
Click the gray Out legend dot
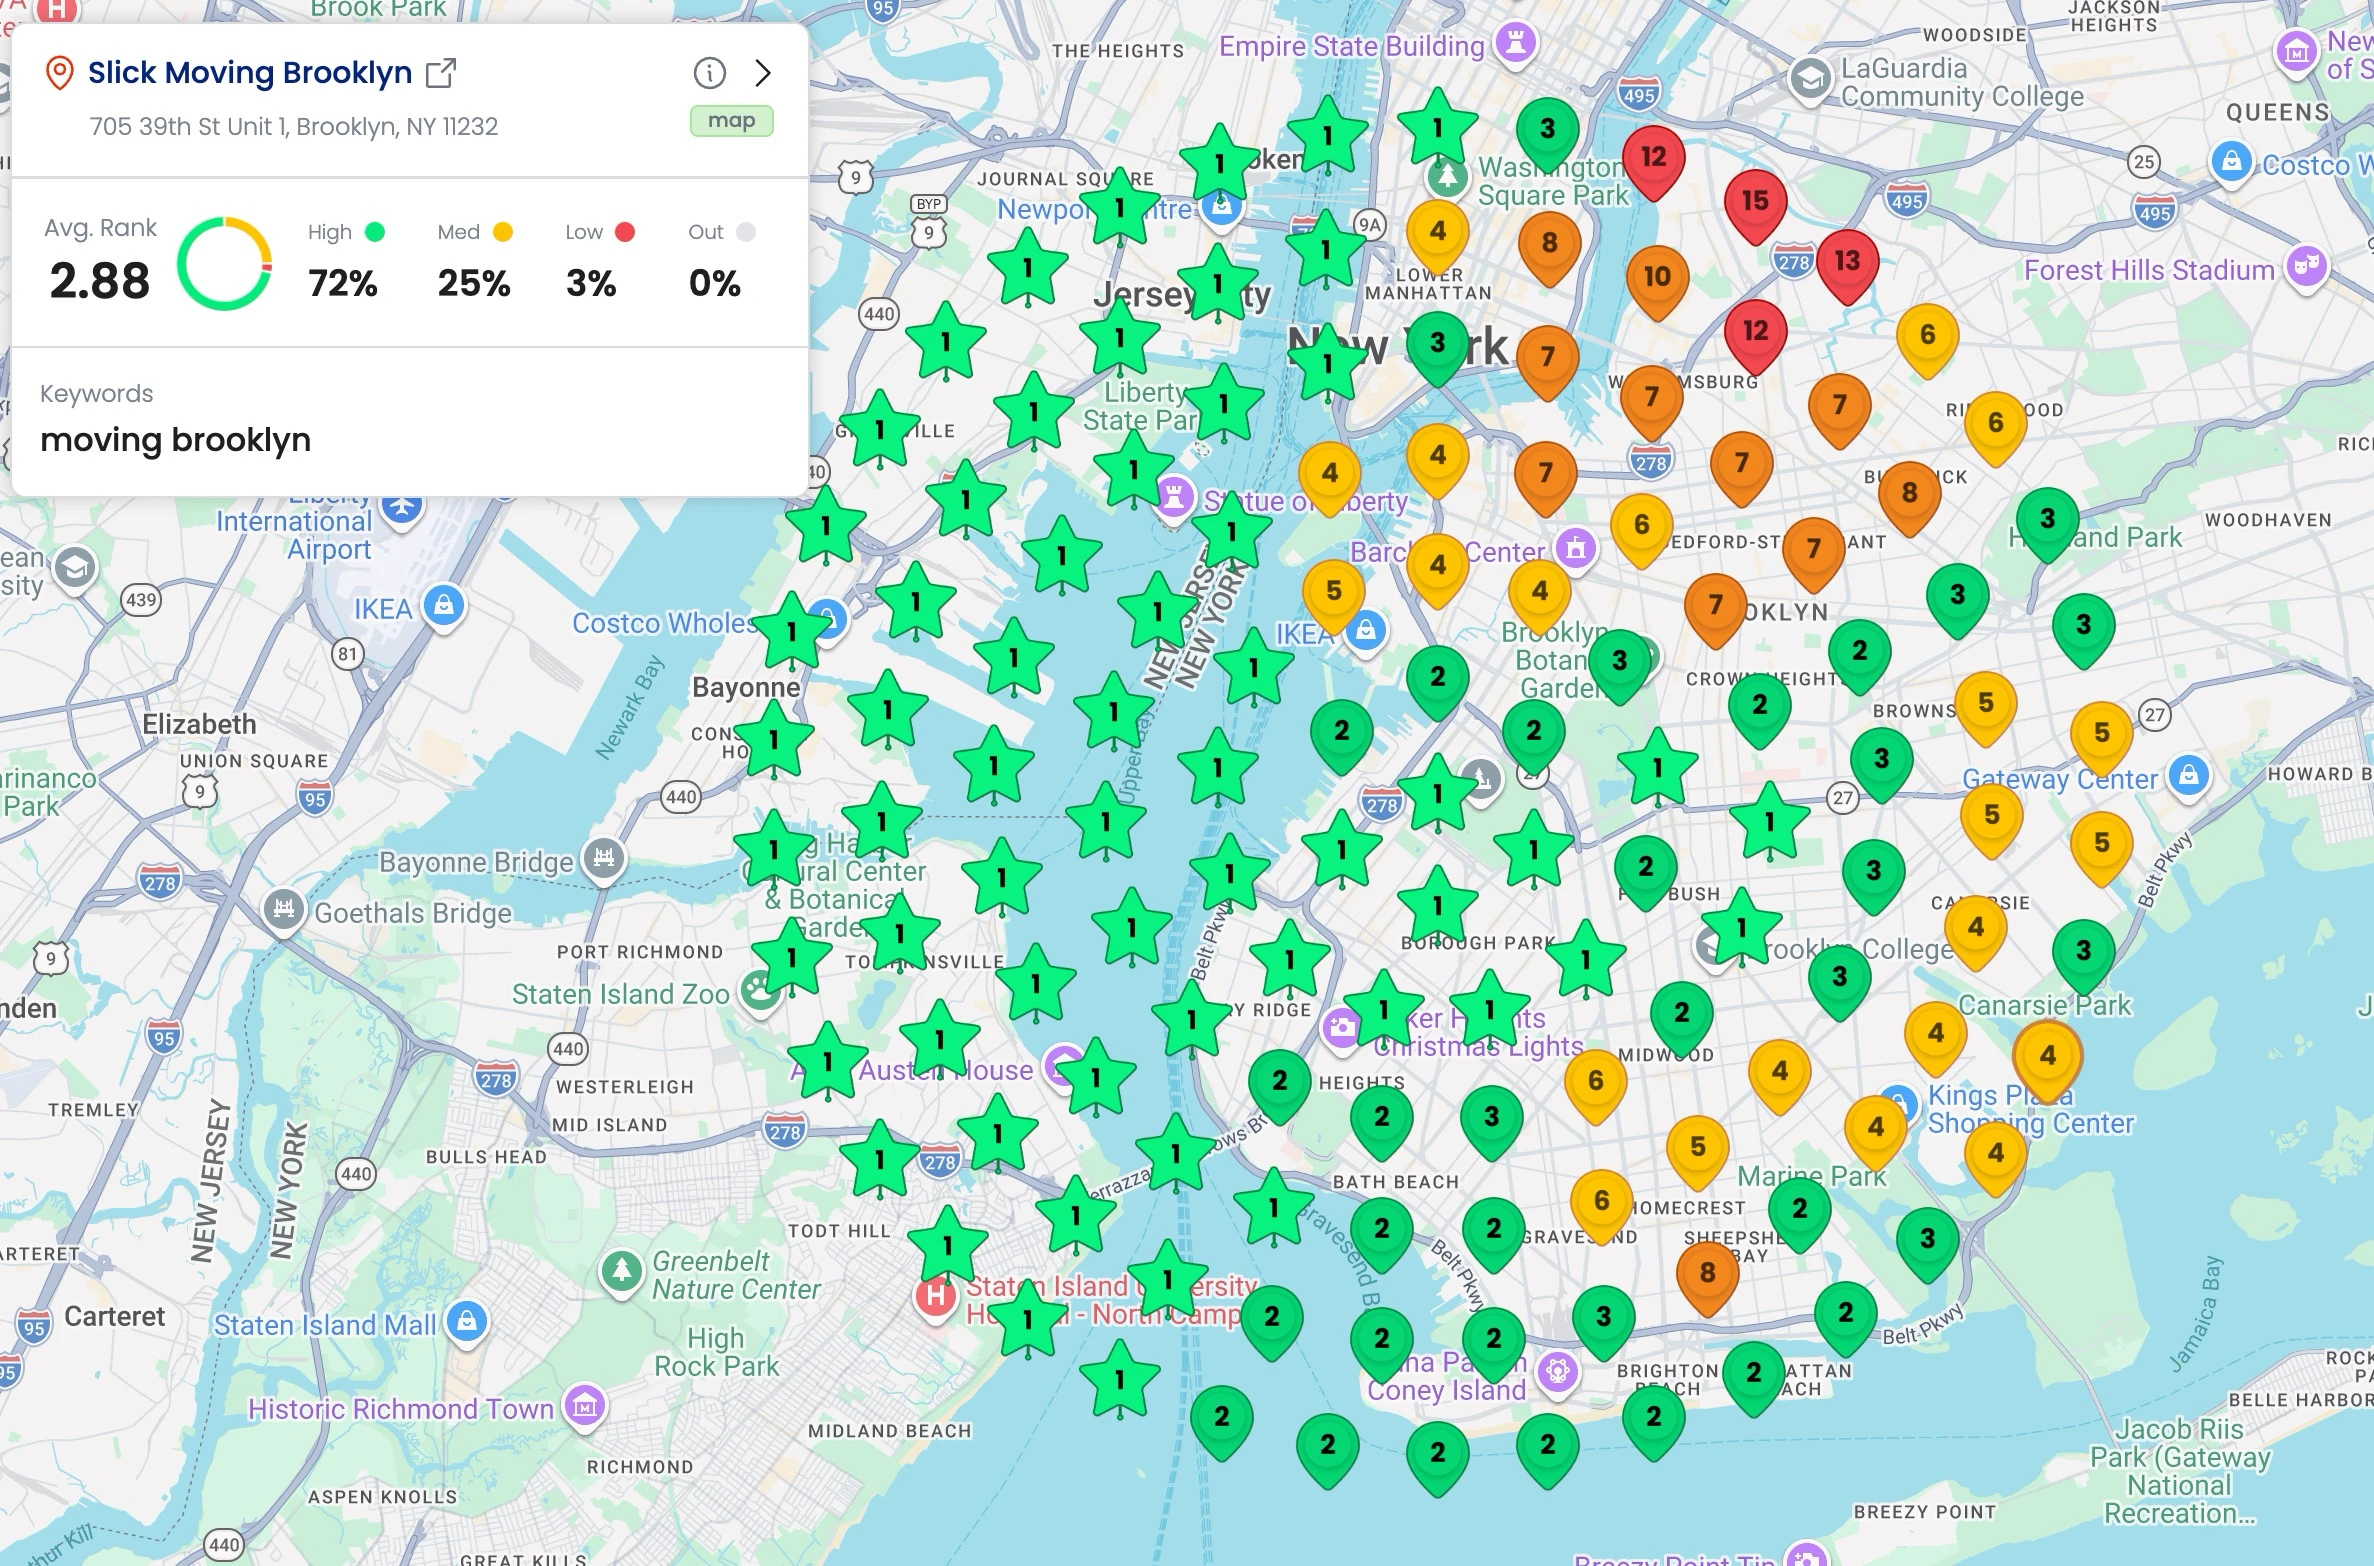(746, 232)
